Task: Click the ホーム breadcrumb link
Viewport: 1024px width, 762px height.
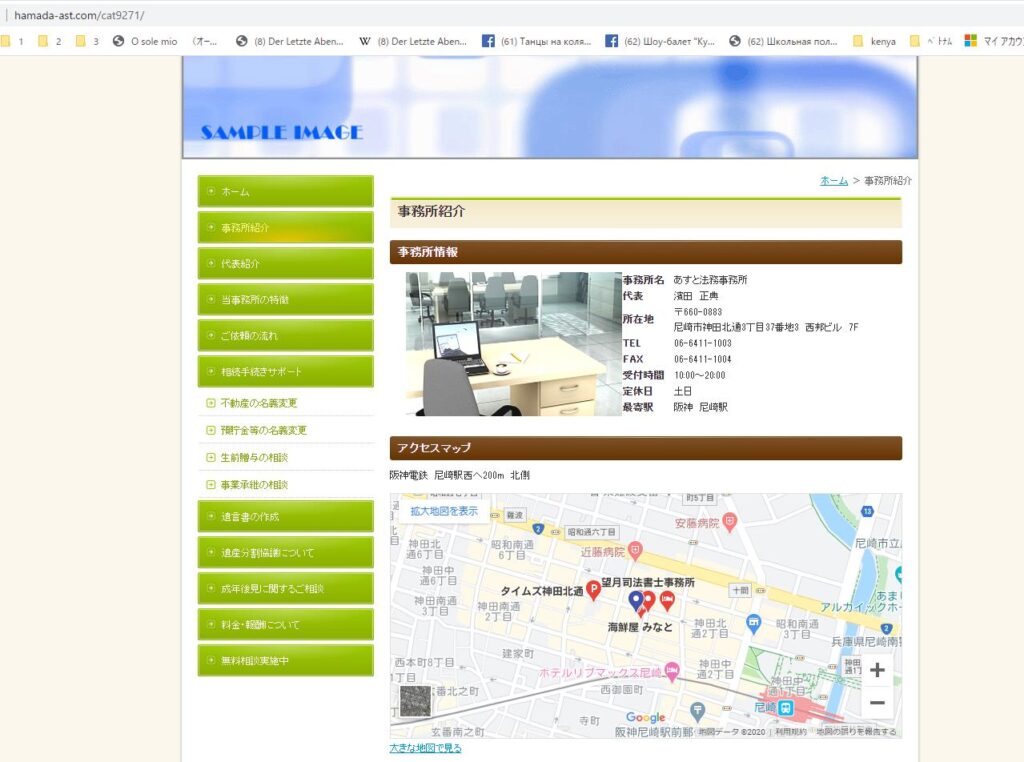Action: pyautogui.click(x=834, y=181)
